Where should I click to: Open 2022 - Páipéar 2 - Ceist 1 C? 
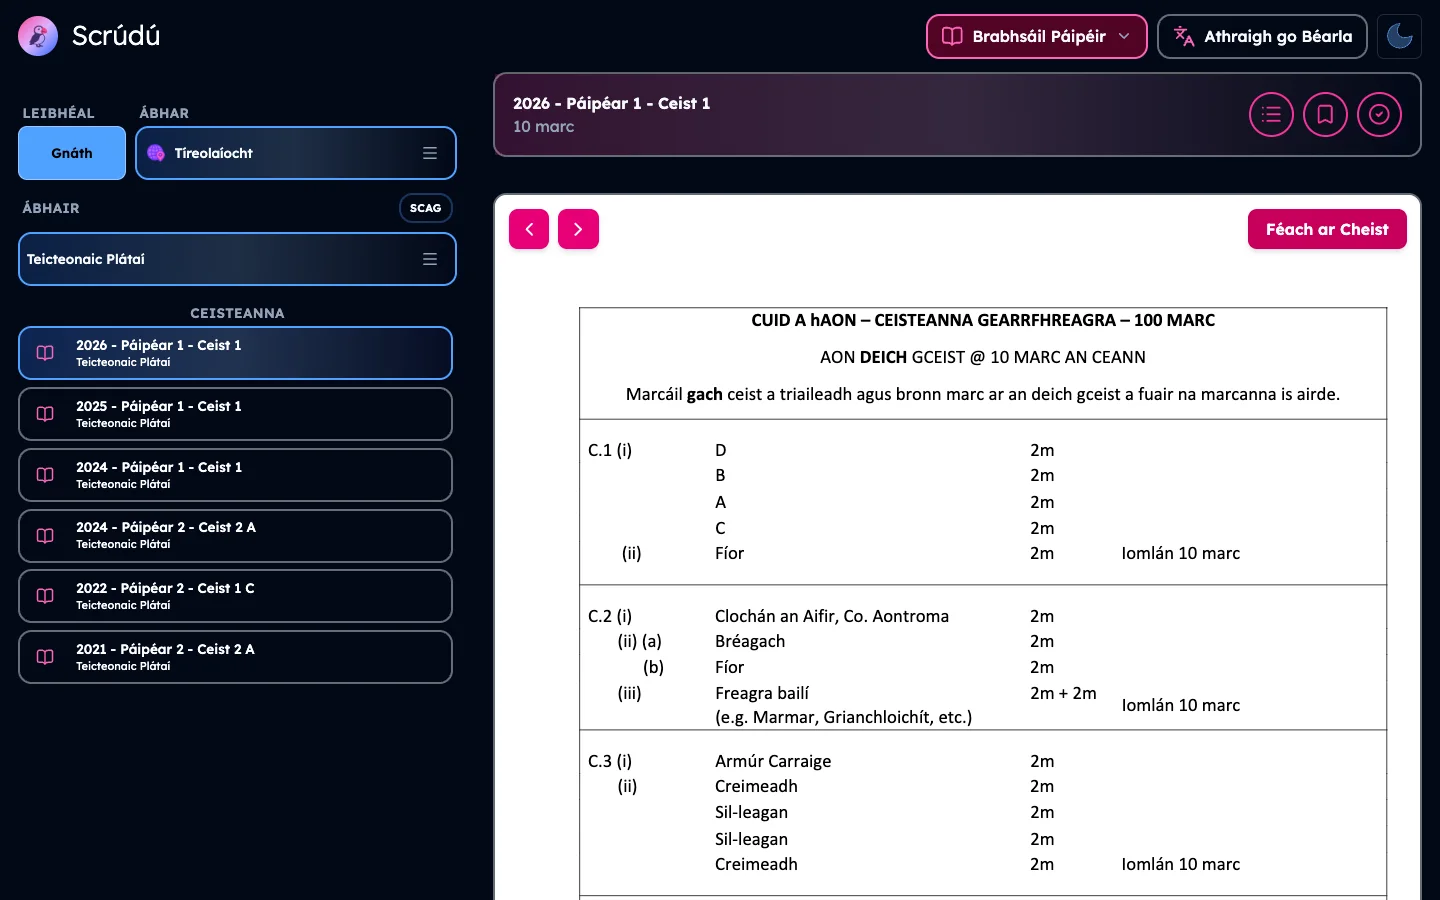coord(235,596)
